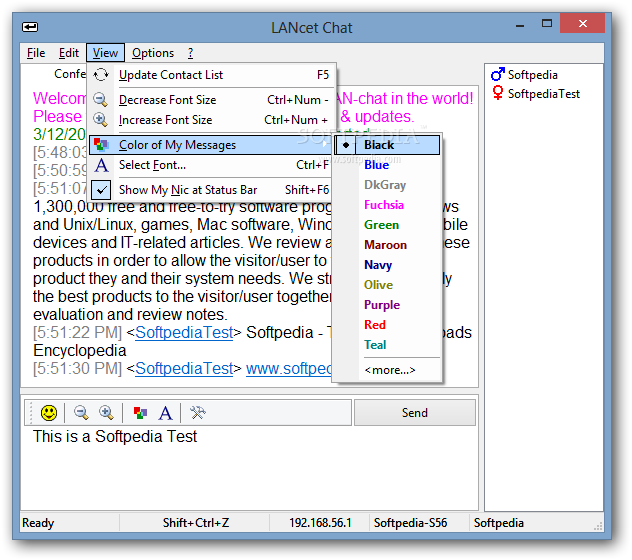Open the Options menu

[153, 53]
